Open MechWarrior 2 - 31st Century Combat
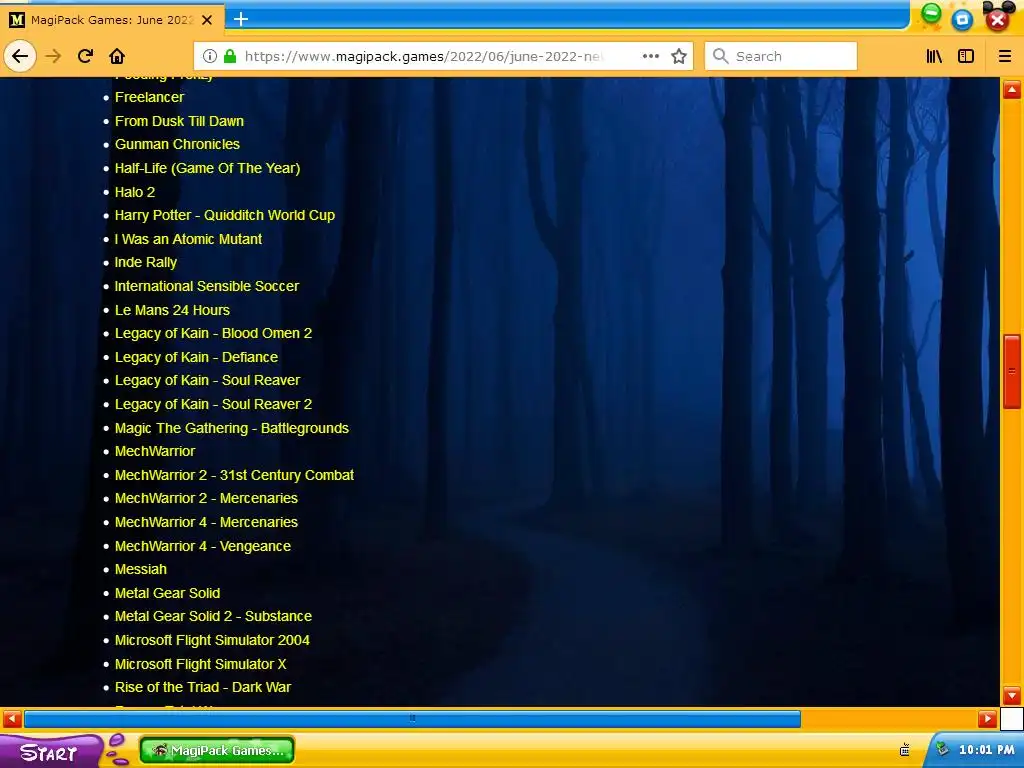 234,475
